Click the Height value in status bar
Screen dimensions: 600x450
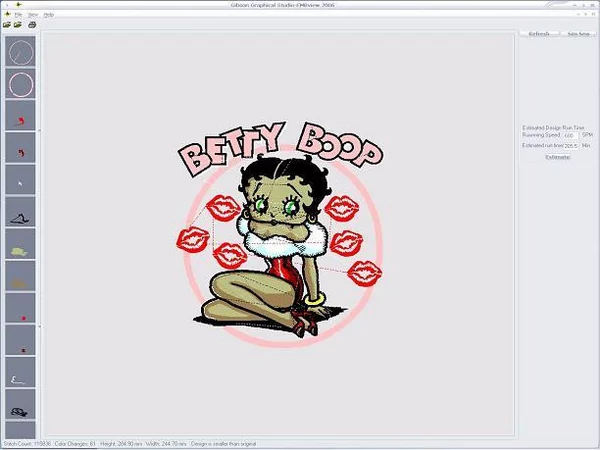point(121,444)
